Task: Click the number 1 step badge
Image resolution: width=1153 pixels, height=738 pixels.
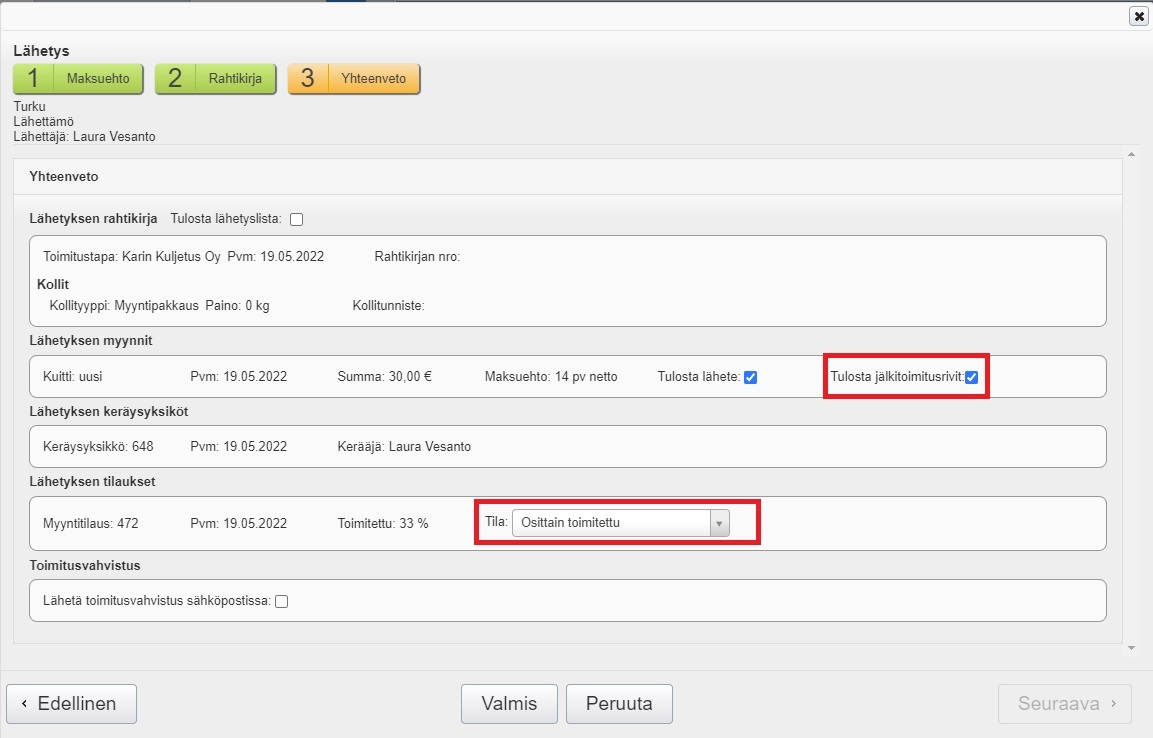Action: [x=33, y=79]
